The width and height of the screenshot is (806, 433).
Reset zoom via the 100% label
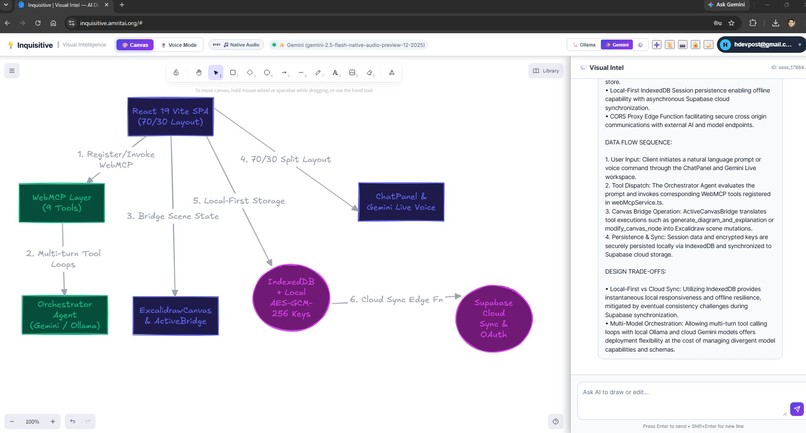click(x=32, y=422)
